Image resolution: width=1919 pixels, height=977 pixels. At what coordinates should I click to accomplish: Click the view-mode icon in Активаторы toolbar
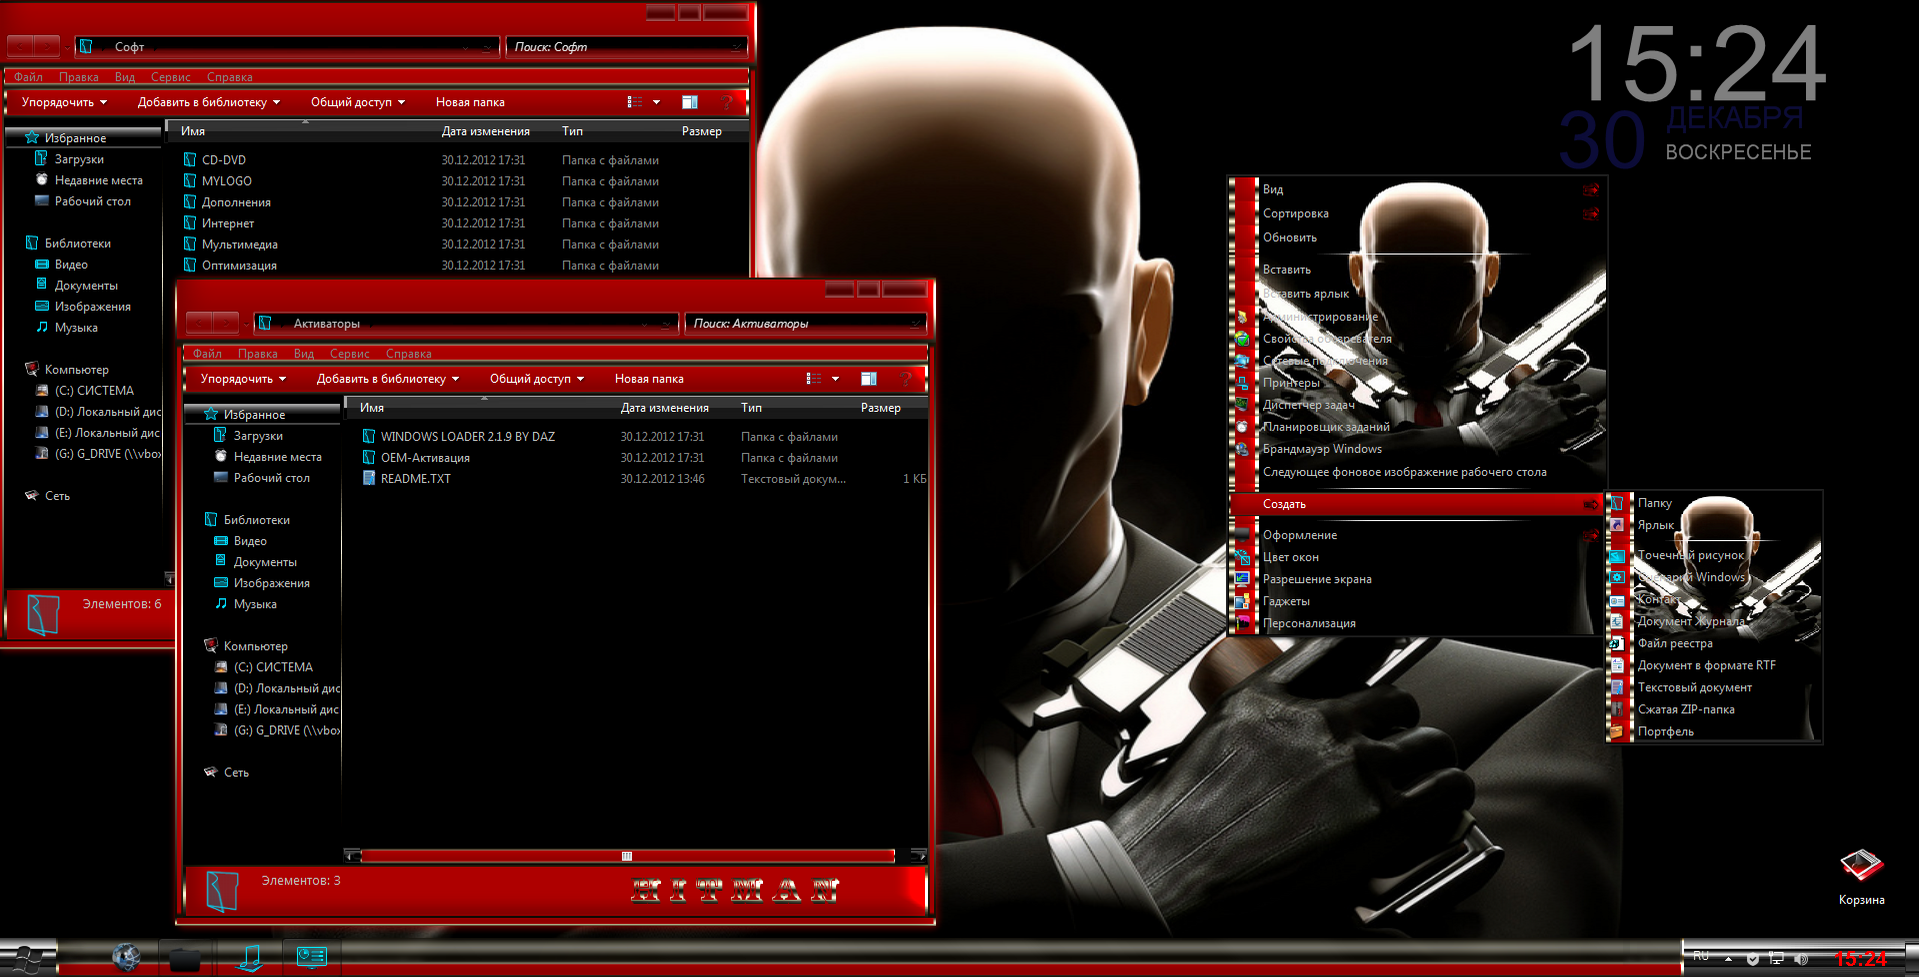pos(814,379)
